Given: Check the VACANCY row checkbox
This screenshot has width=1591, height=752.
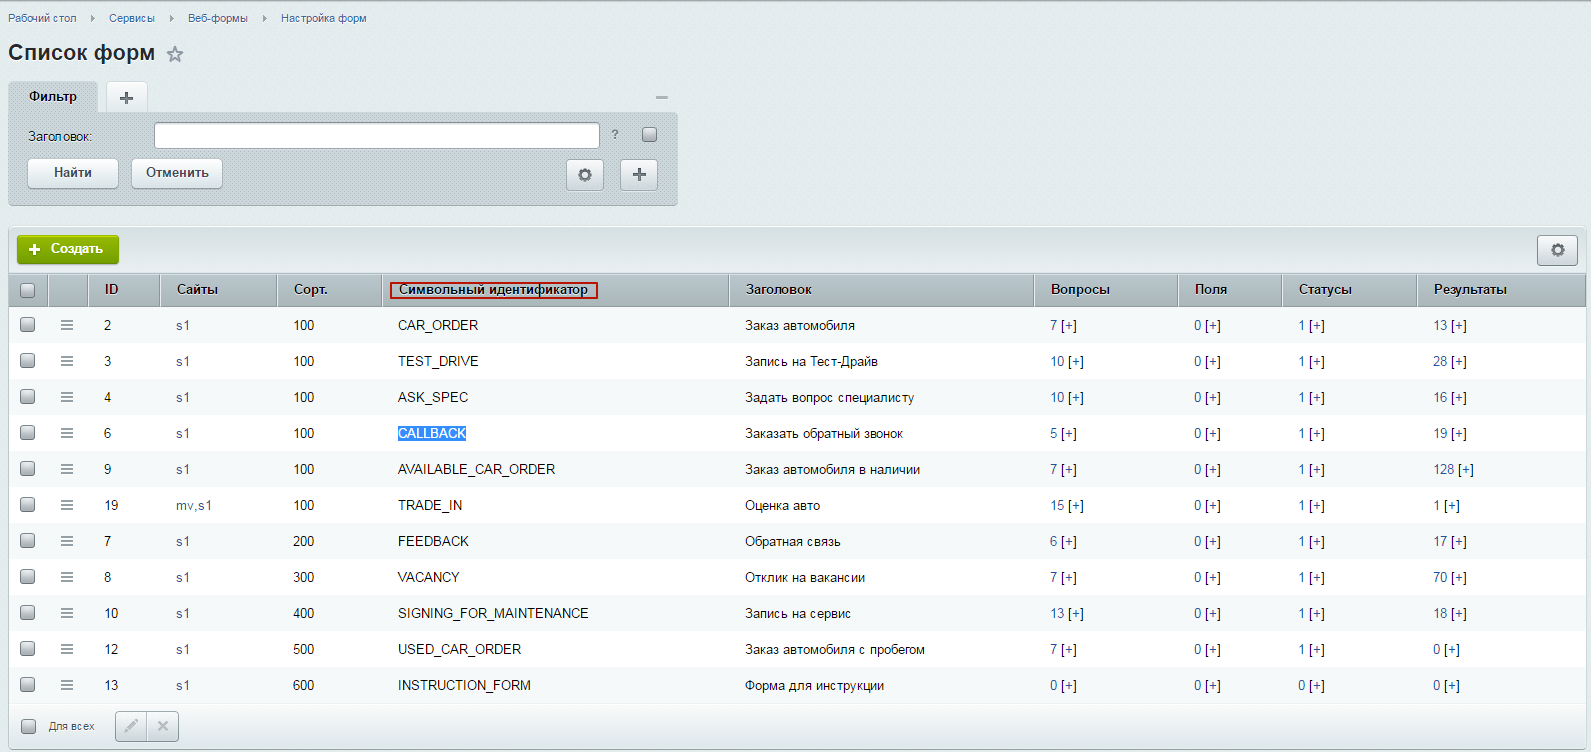Looking at the screenshot, I should (x=28, y=577).
